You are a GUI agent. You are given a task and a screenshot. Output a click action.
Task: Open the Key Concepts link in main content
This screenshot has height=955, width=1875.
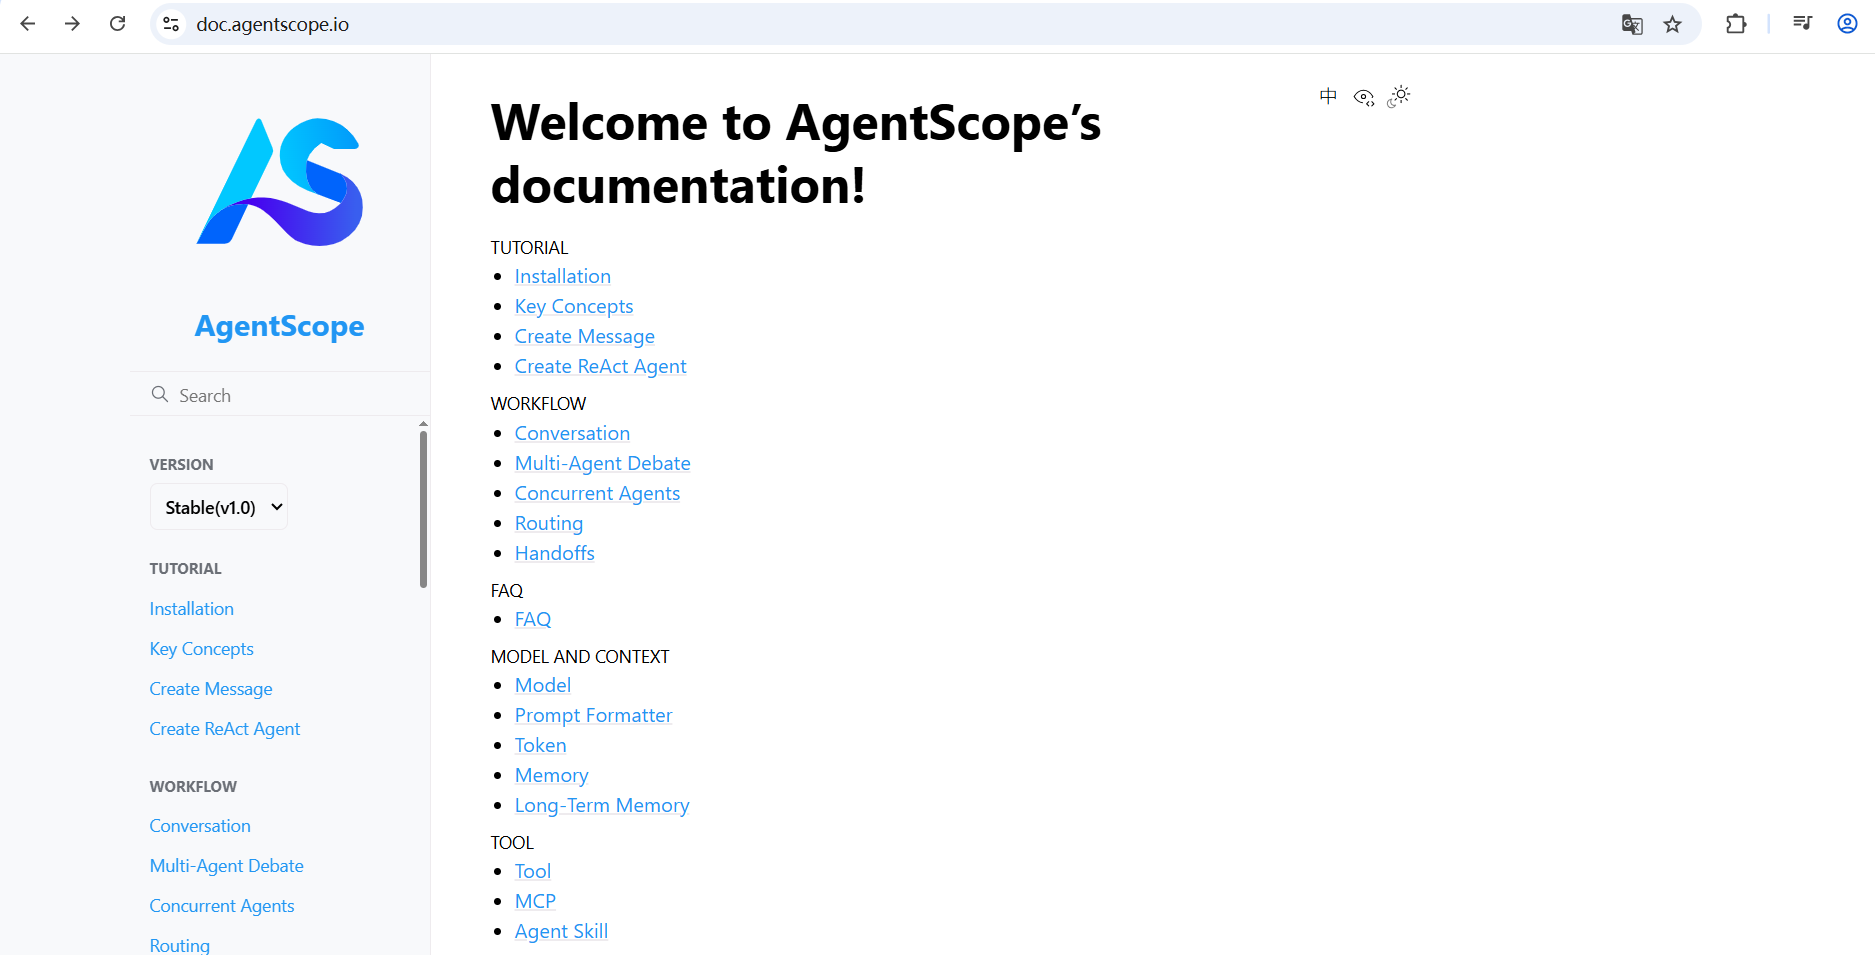(574, 306)
